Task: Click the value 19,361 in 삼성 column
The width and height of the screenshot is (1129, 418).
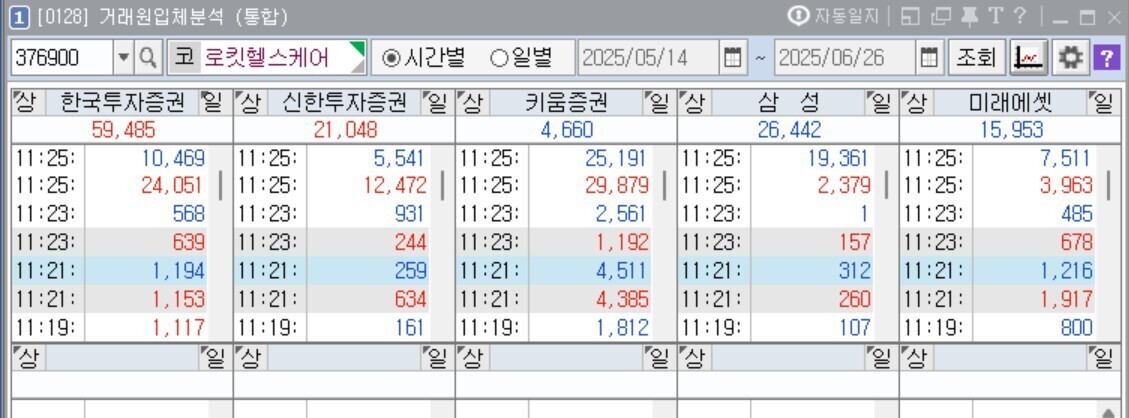Action: pos(839,158)
